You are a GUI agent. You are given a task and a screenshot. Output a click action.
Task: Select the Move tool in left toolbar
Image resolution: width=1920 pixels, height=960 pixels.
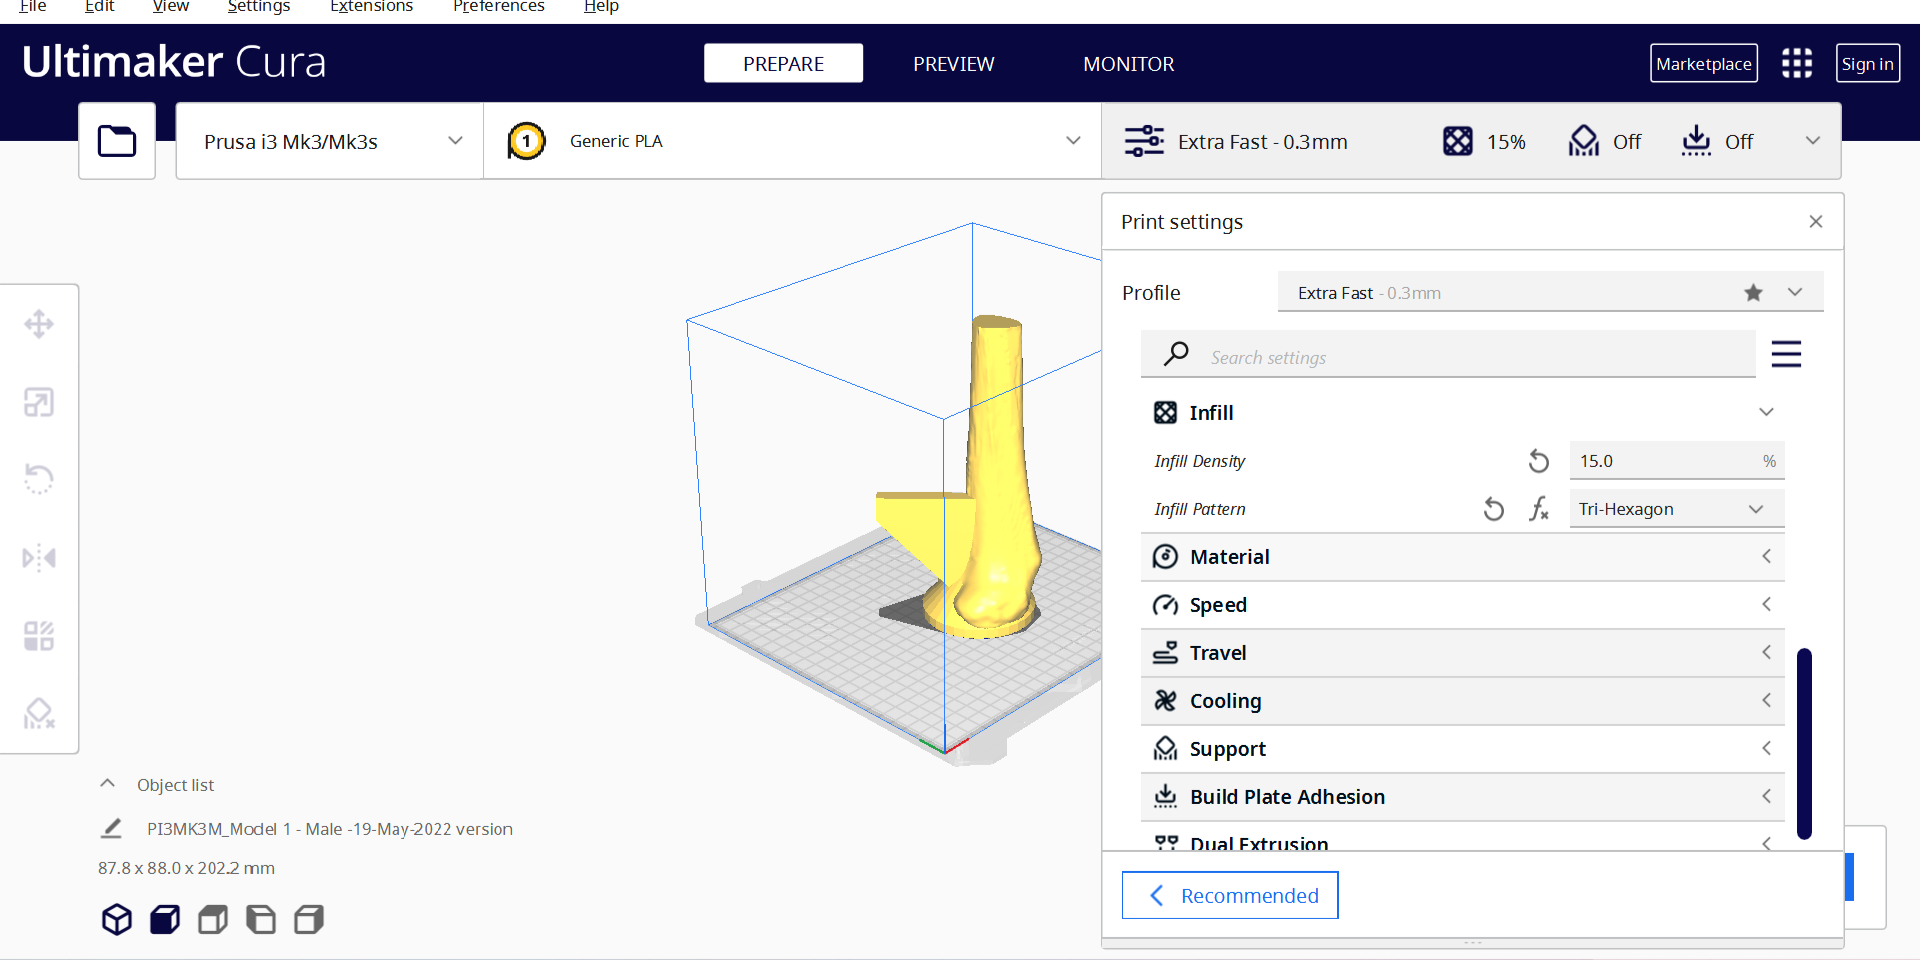click(39, 324)
